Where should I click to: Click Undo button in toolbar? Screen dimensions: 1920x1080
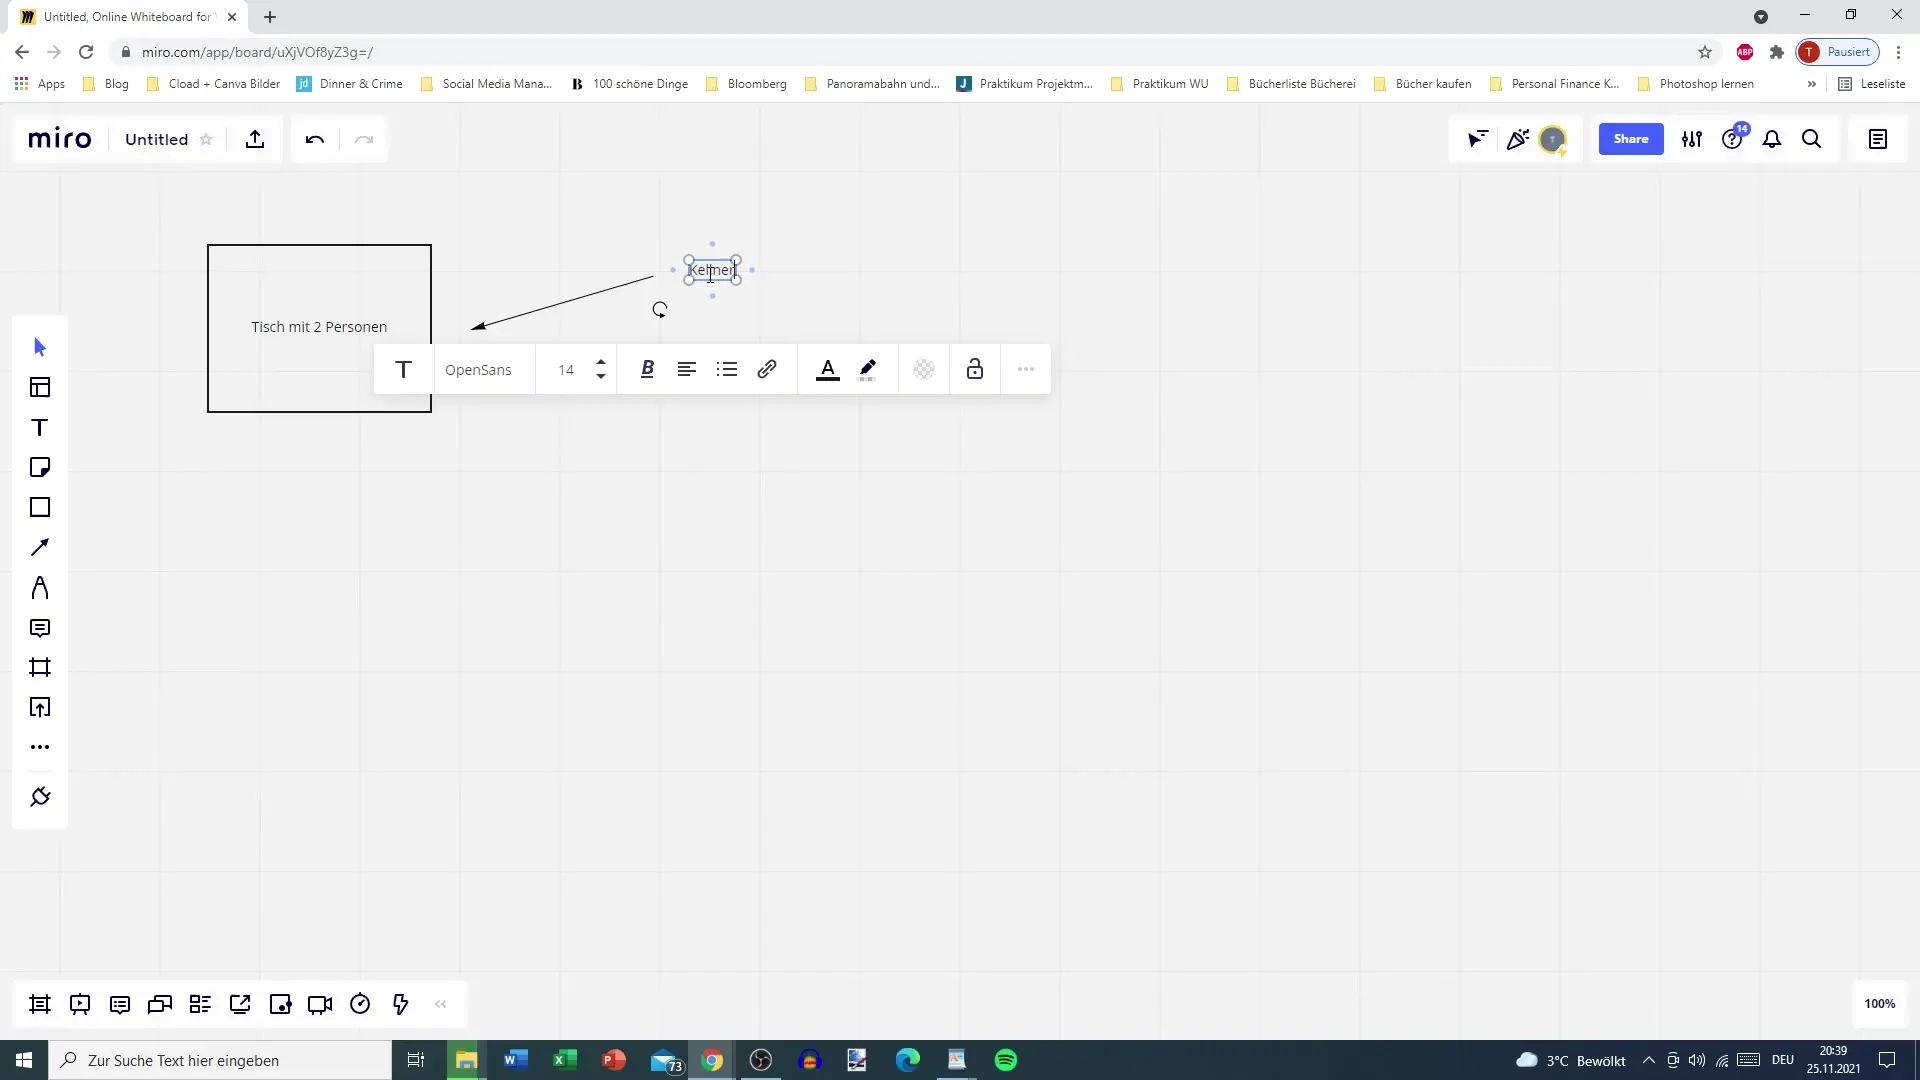[x=315, y=138]
